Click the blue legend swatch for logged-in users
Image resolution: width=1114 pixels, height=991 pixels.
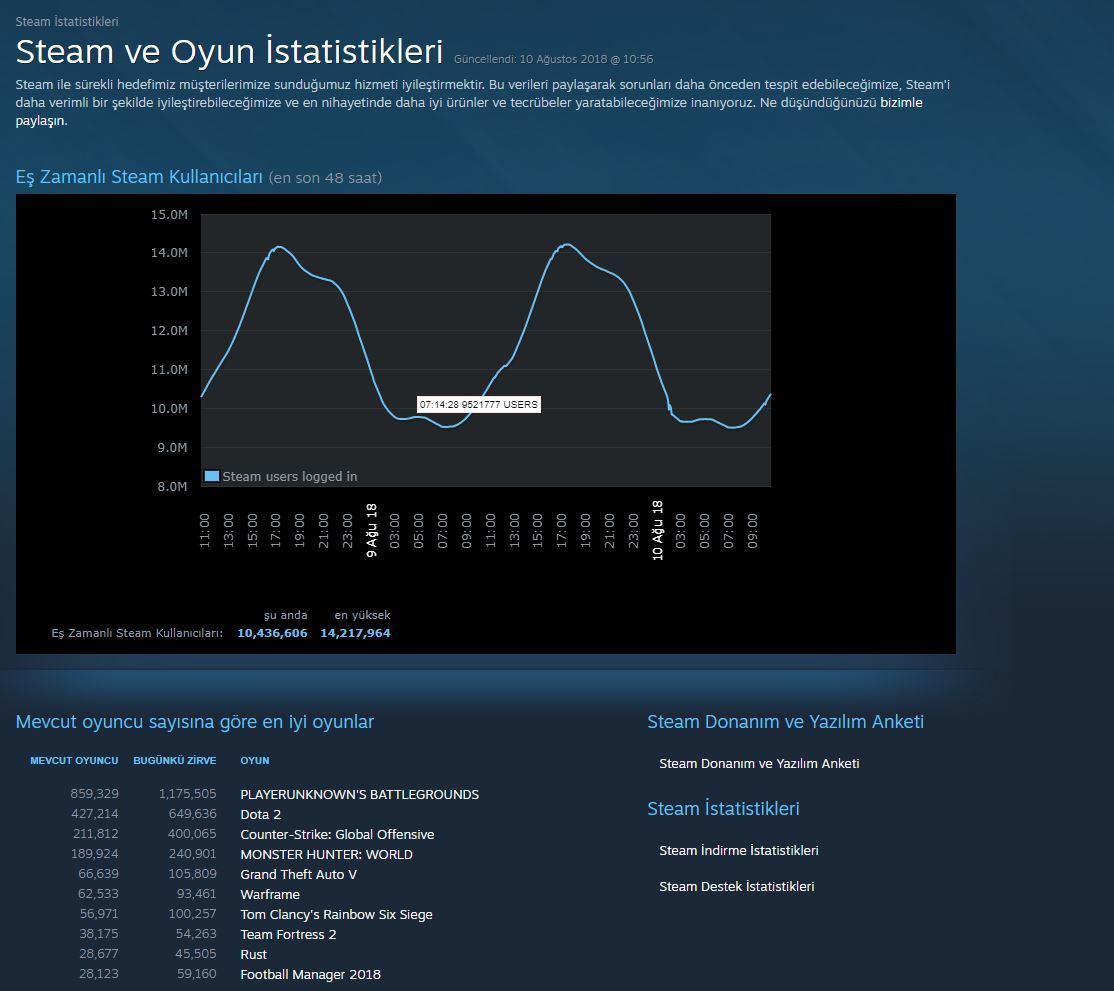point(212,476)
